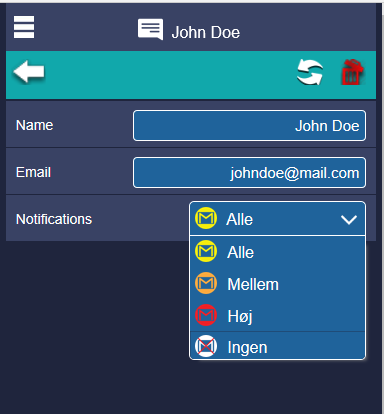Screen dimensions: 384x414
Task: Choose Ingen to disable notifications
Action: tap(277, 346)
